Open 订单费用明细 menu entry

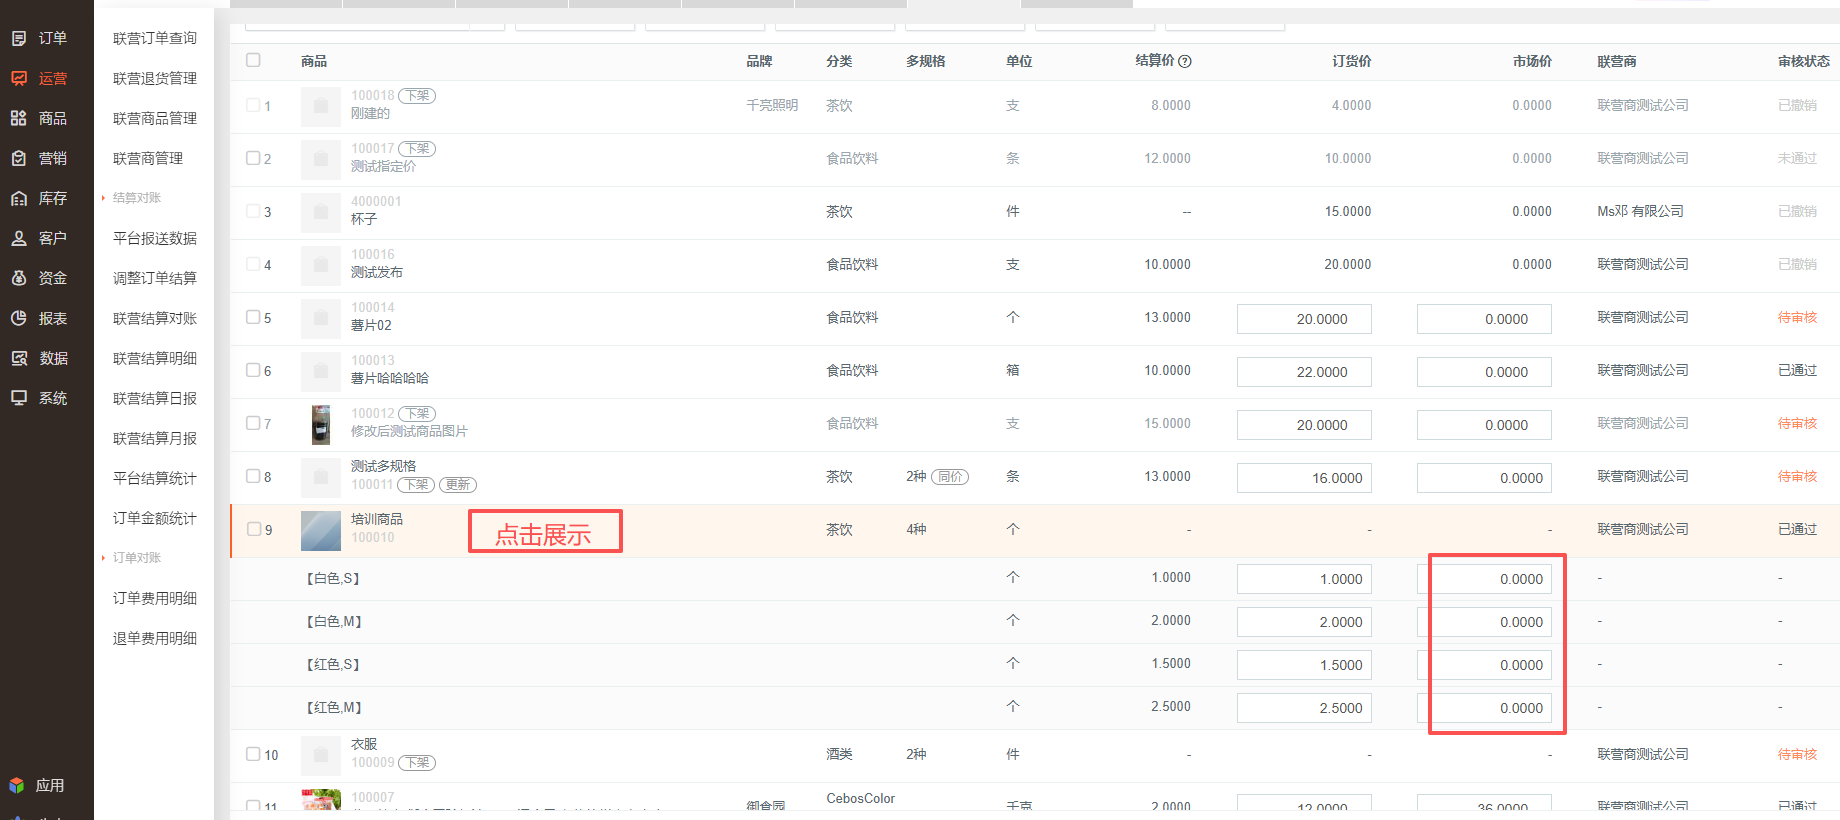click(x=155, y=598)
